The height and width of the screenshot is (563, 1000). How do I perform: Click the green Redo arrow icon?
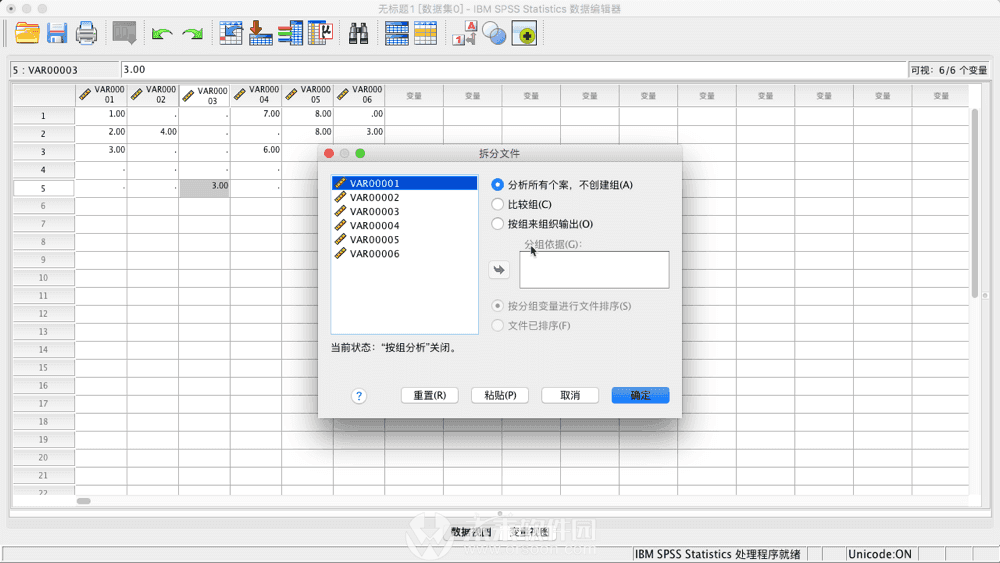coord(192,34)
